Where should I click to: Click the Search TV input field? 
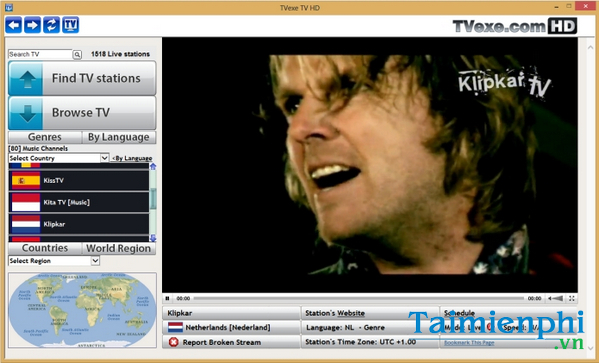point(40,54)
